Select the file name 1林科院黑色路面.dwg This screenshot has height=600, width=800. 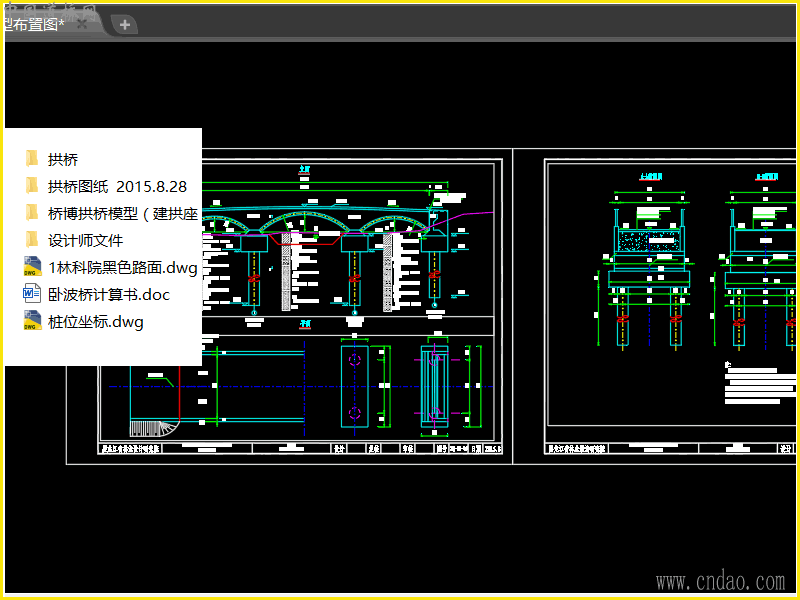[123, 267]
